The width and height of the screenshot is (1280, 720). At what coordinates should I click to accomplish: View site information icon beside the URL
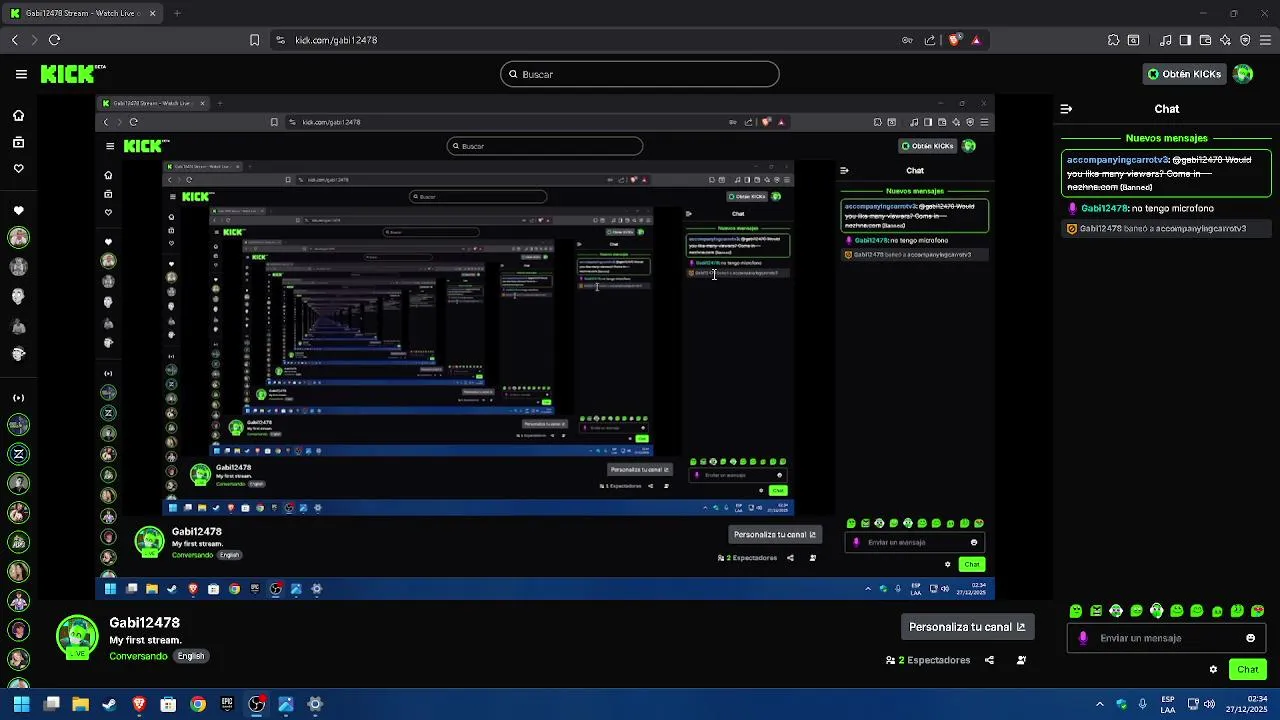coord(280,40)
